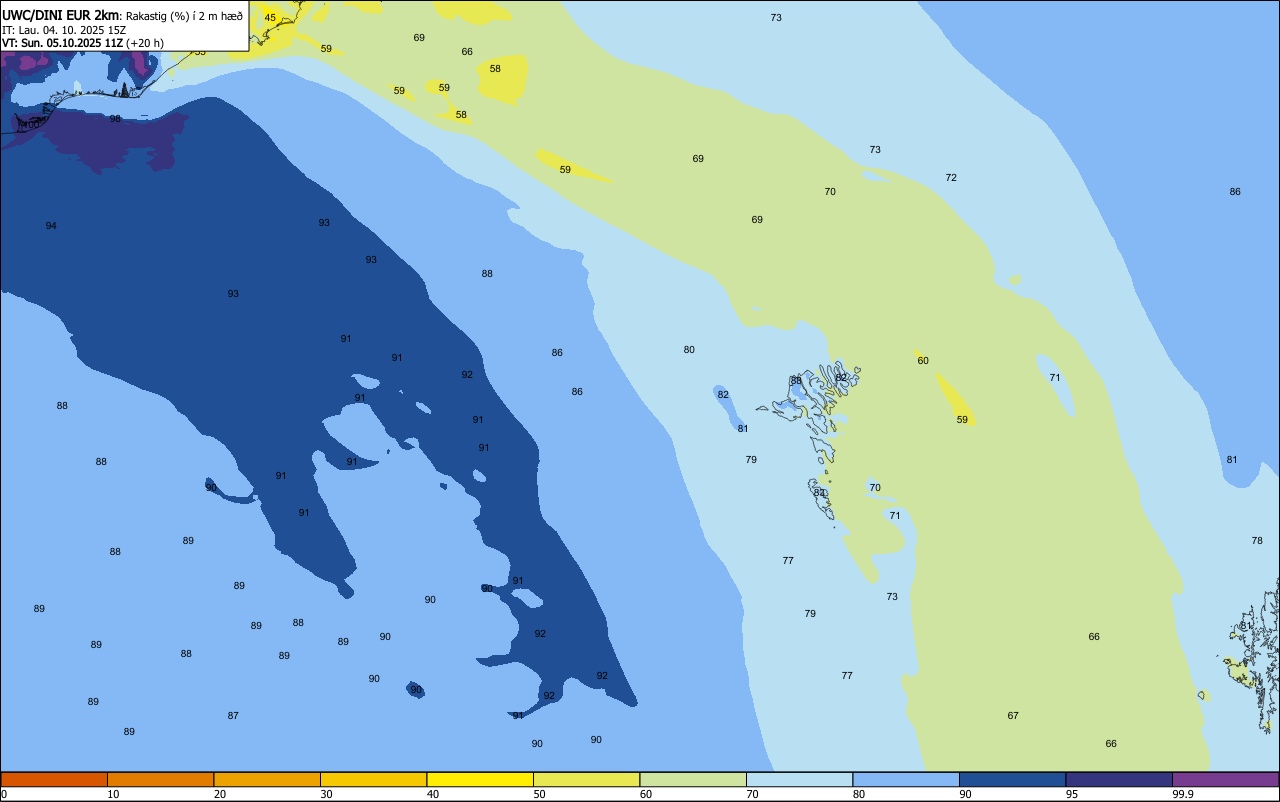
Task: Click the legend swatch for 80 to 90 percent
Action: click(x=906, y=779)
